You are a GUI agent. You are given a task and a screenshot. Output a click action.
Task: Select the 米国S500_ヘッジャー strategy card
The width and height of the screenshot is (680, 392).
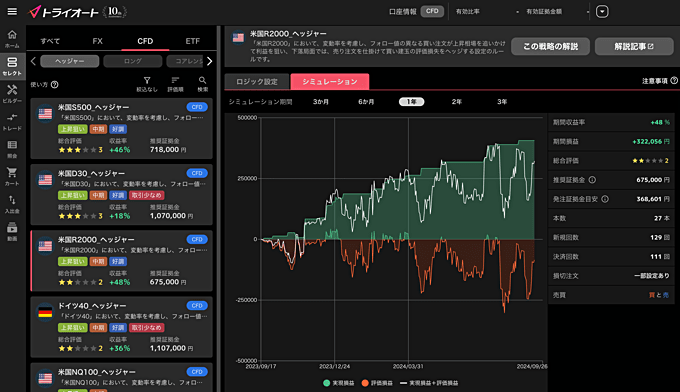(121, 128)
